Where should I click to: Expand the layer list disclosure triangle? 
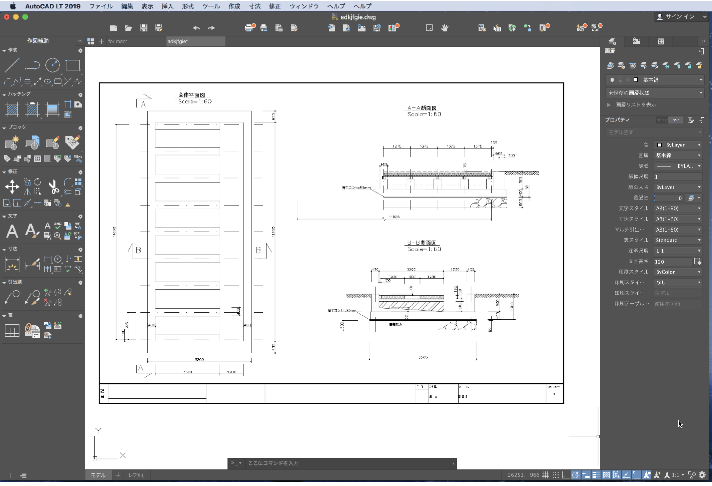coord(609,105)
